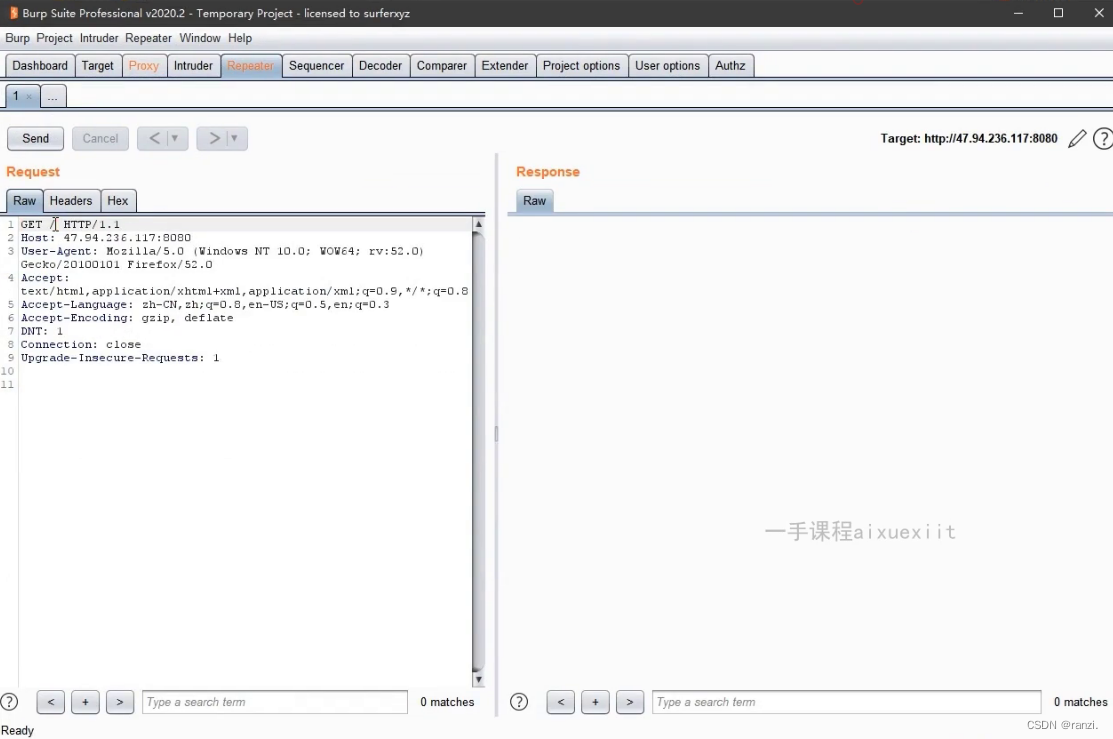Click the 'Ready' status bar text

click(17, 730)
